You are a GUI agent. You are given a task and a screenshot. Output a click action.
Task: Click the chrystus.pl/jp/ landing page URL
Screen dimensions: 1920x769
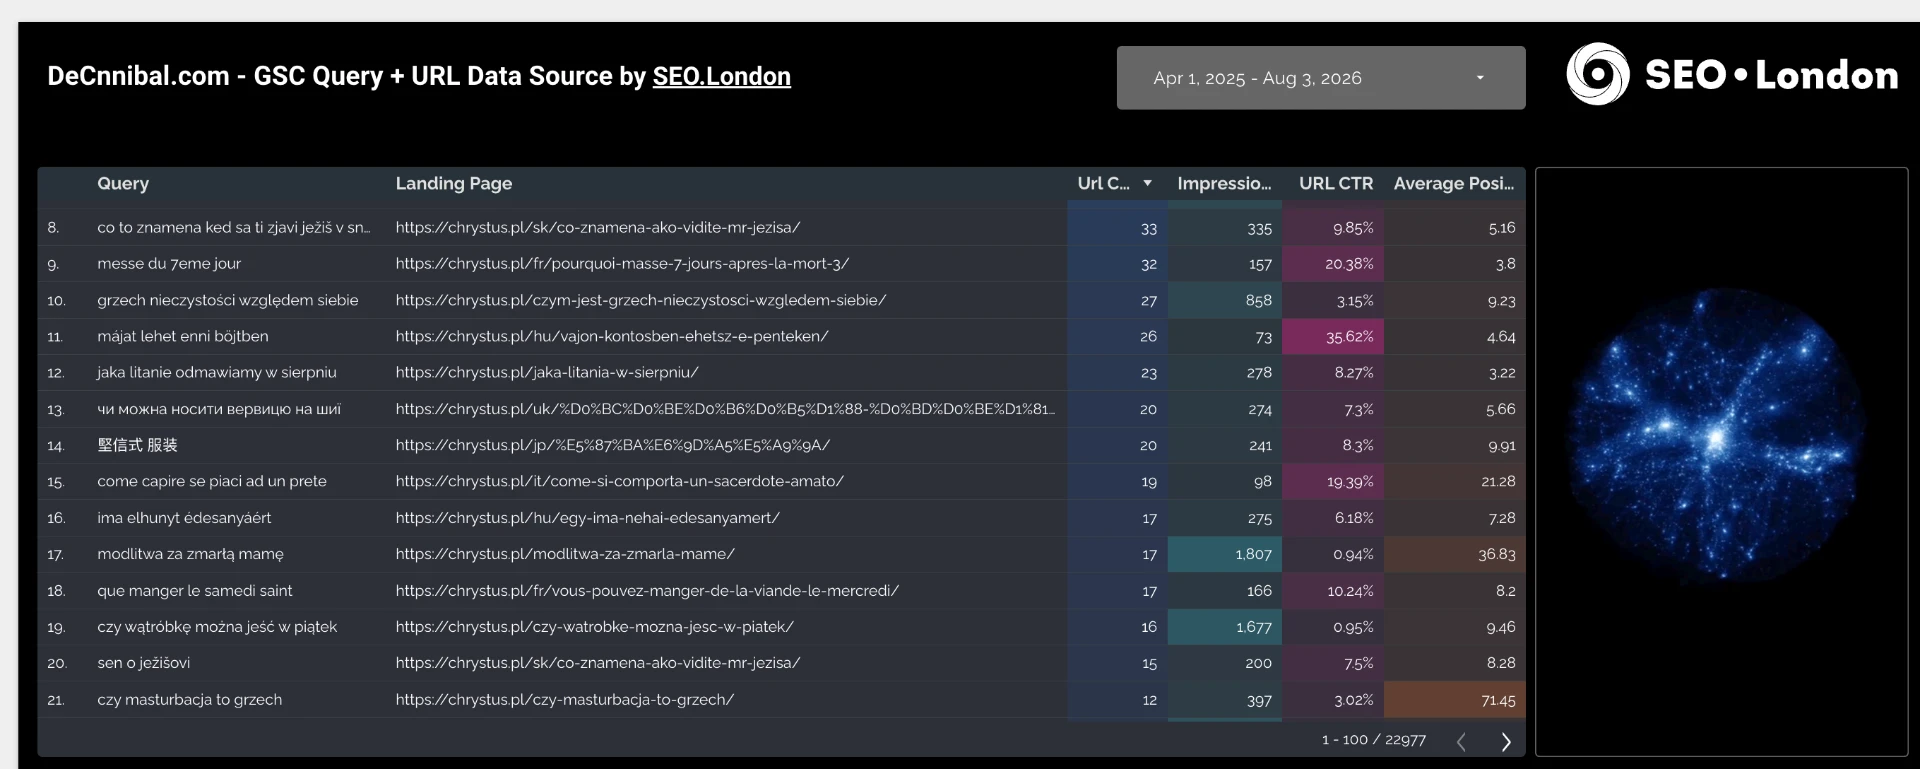pyautogui.click(x=613, y=445)
